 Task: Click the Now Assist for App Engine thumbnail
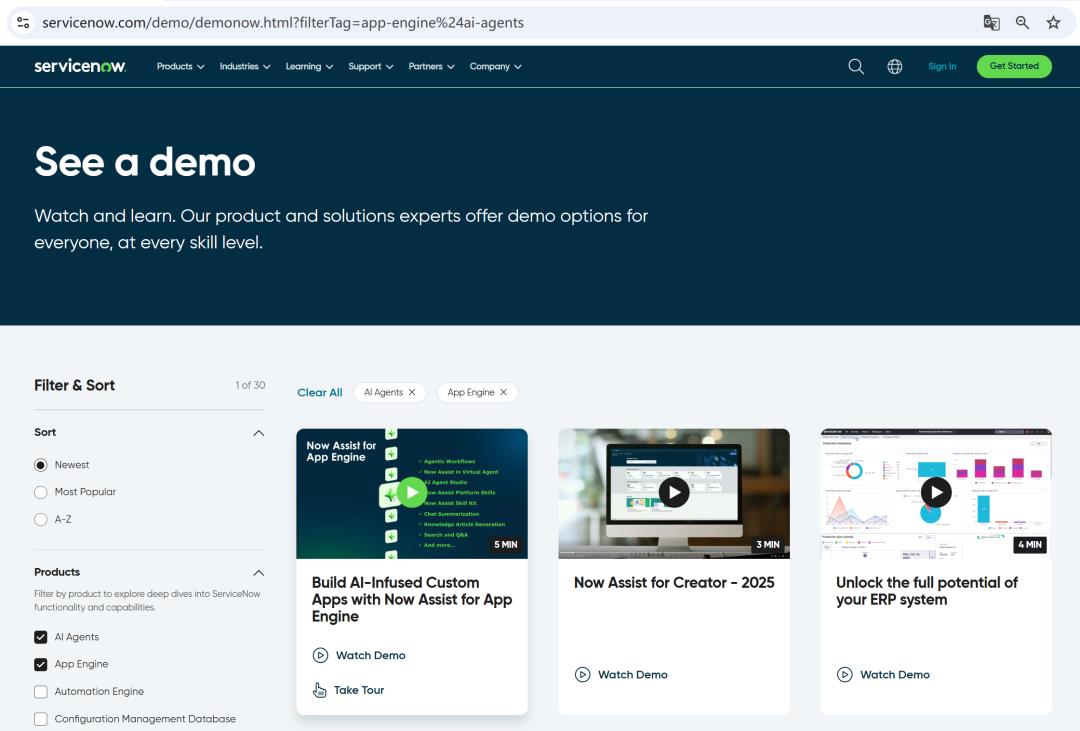(412, 493)
